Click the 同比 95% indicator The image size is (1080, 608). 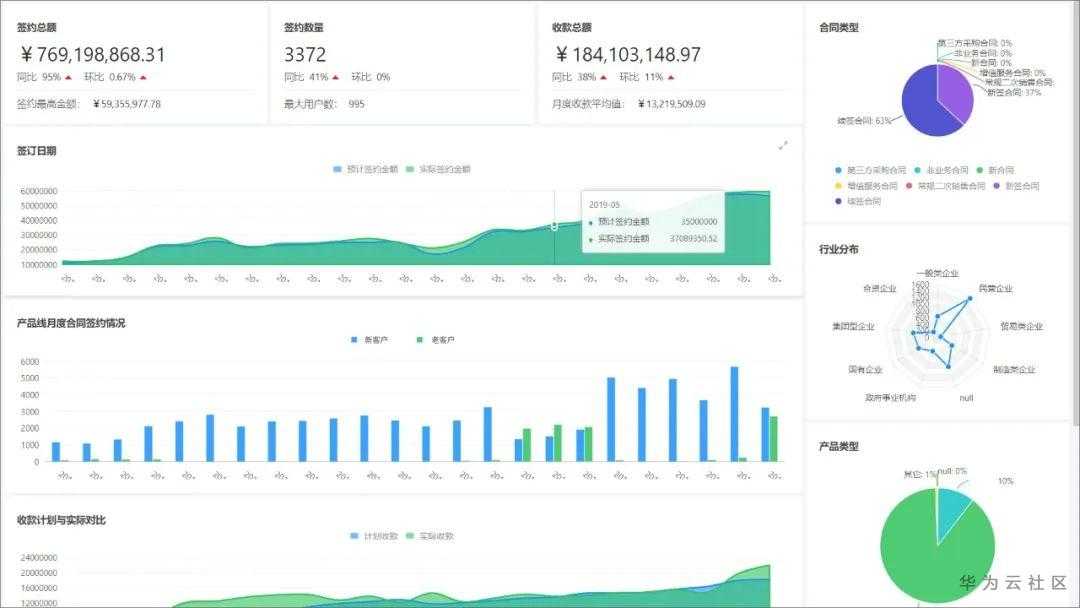pos(45,77)
